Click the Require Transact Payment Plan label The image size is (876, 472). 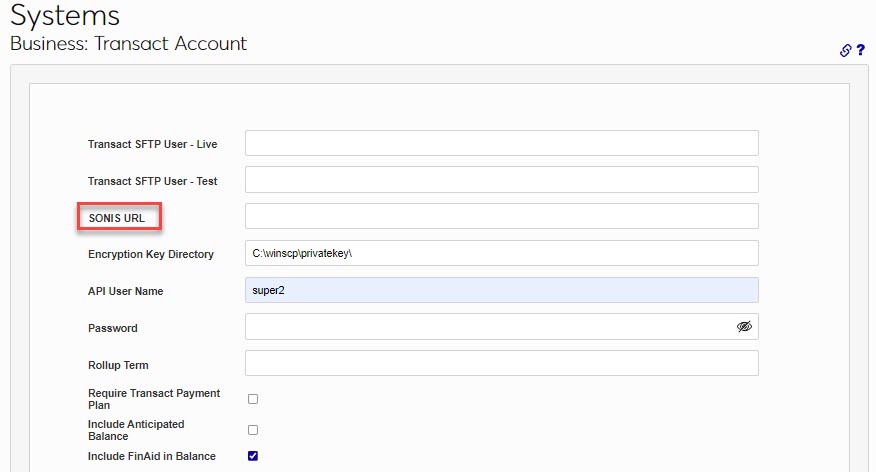(x=154, y=399)
